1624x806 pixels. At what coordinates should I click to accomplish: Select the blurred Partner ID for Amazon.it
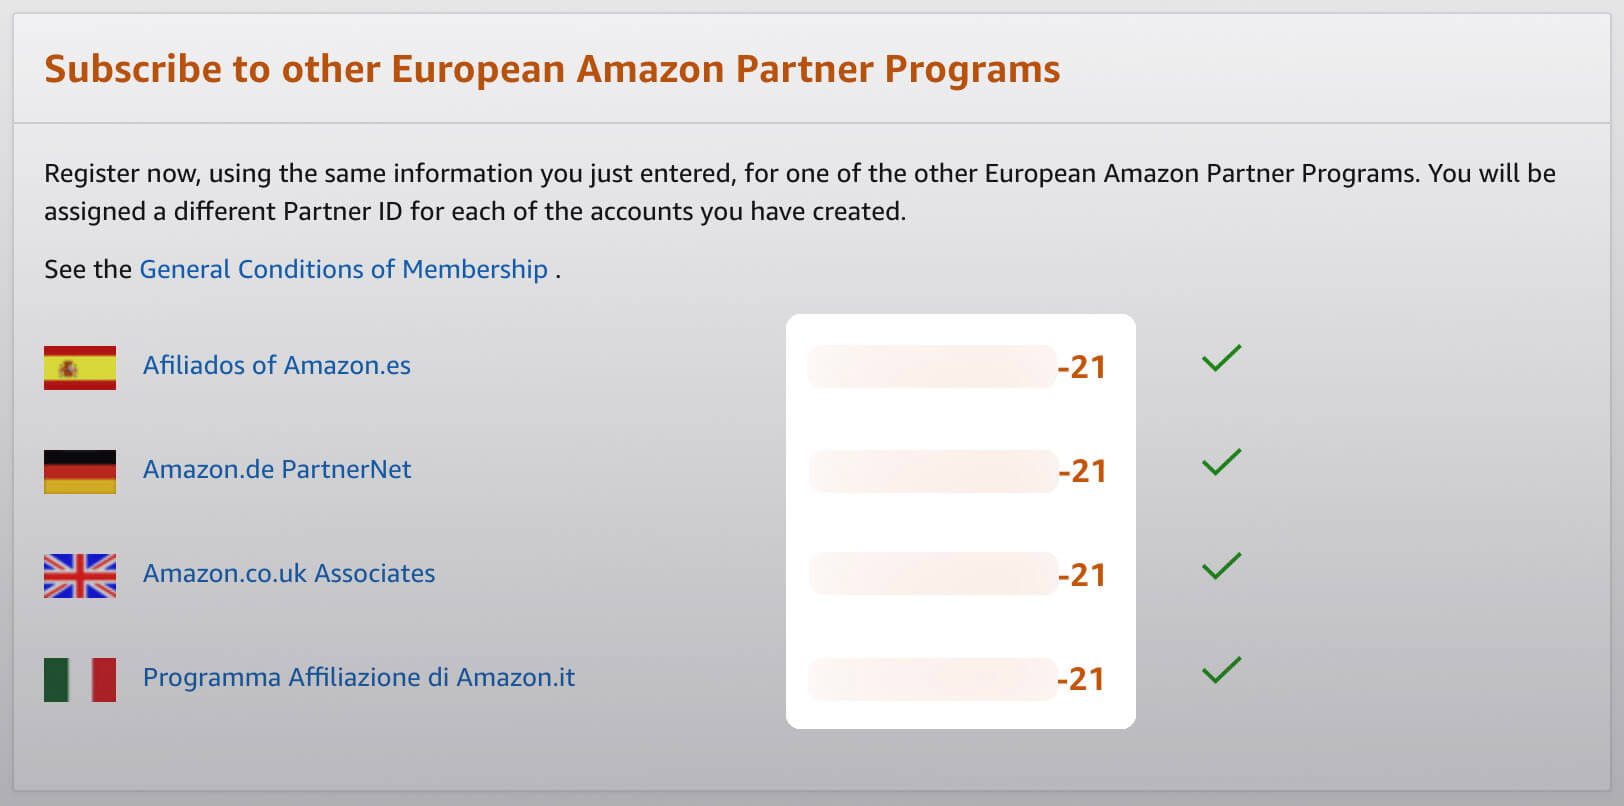(x=932, y=679)
